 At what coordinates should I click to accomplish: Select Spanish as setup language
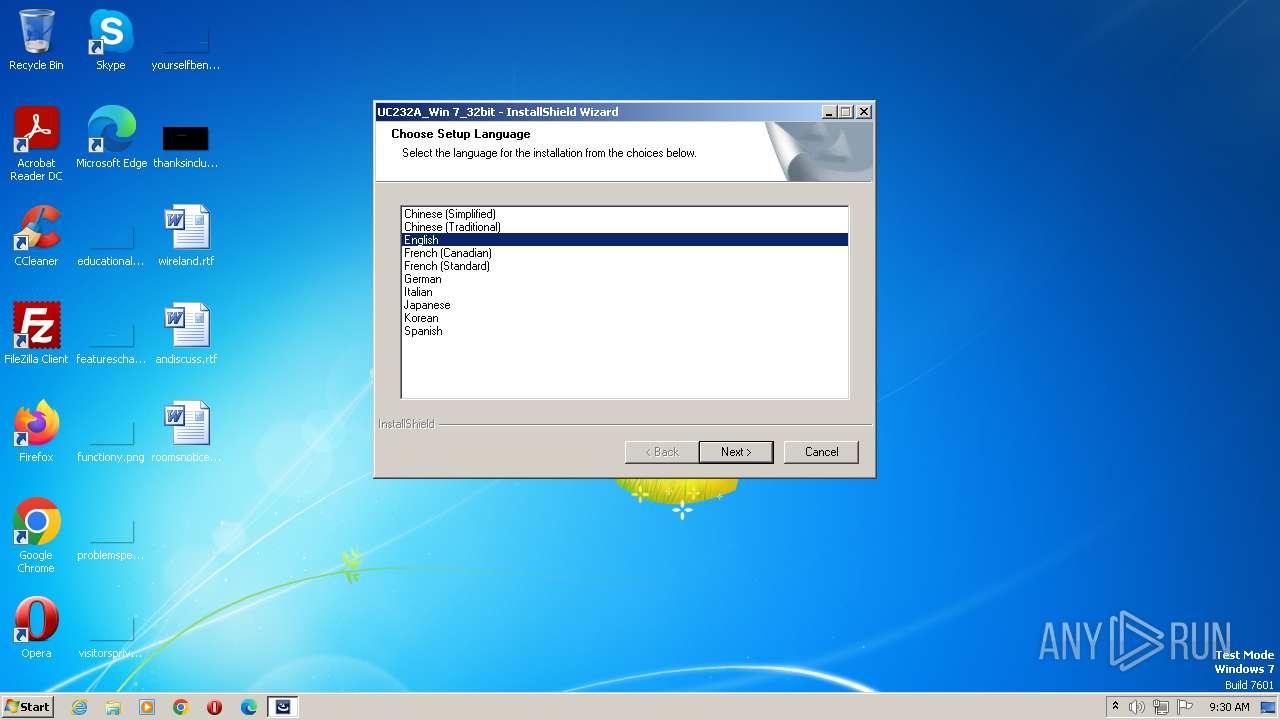(625, 331)
